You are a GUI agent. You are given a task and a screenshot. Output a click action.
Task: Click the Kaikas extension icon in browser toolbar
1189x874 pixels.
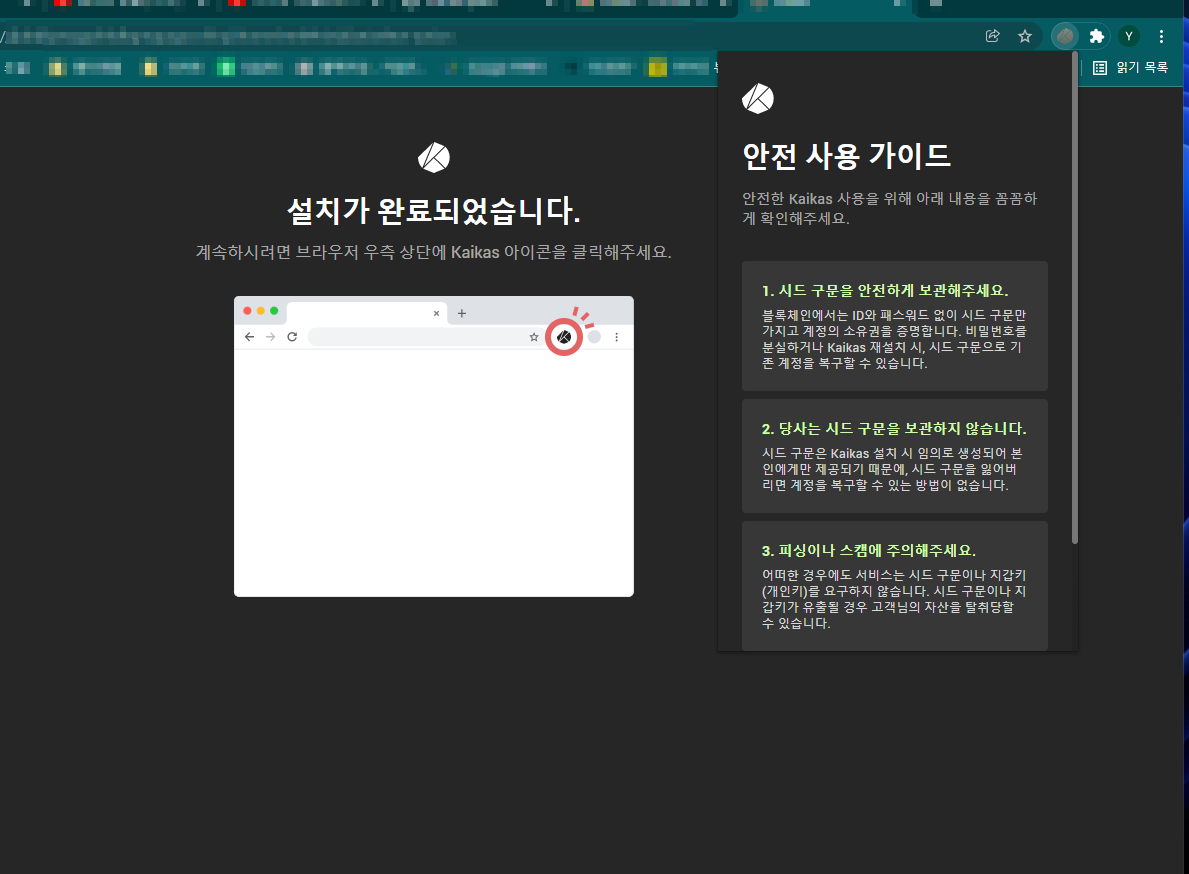point(1065,36)
